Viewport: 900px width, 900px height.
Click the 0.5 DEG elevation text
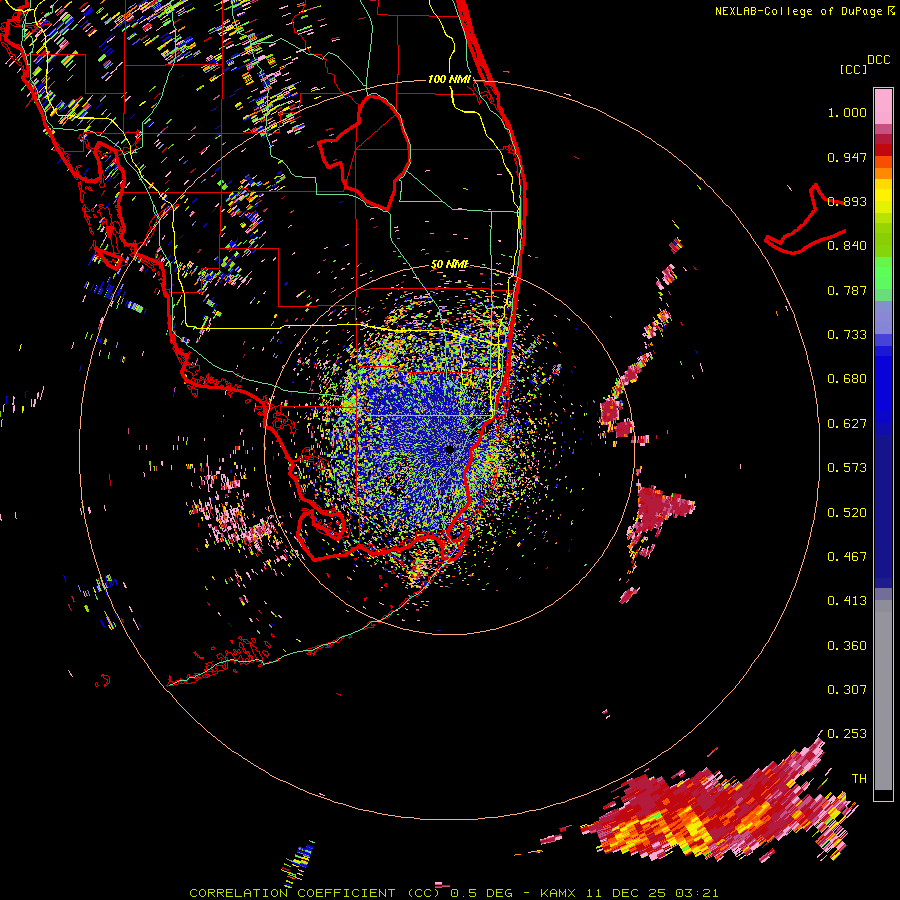coord(482,893)
